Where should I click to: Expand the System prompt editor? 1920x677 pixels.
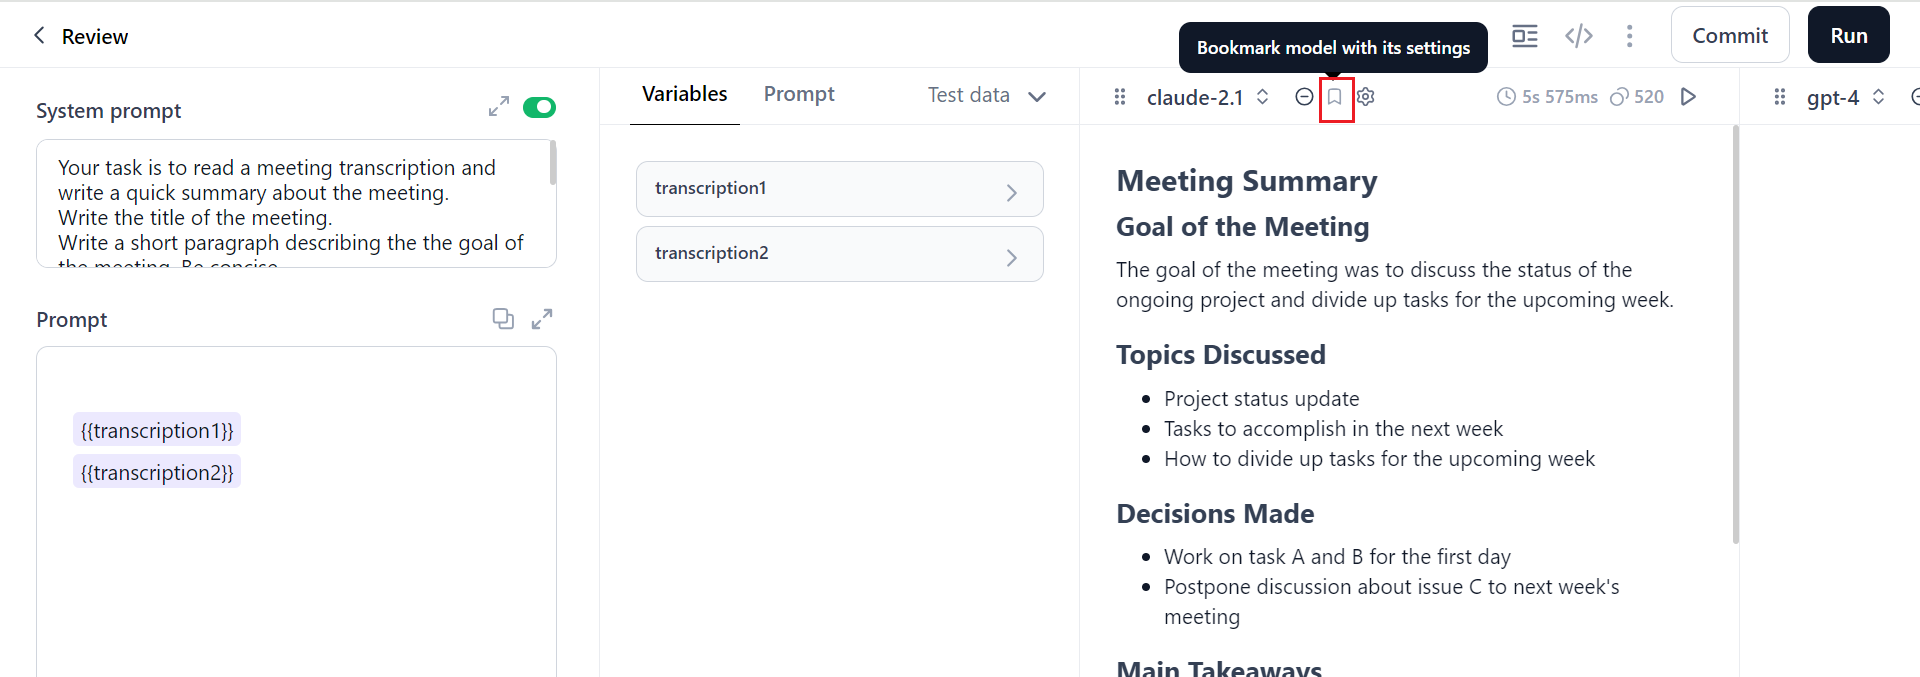[498, 107]
